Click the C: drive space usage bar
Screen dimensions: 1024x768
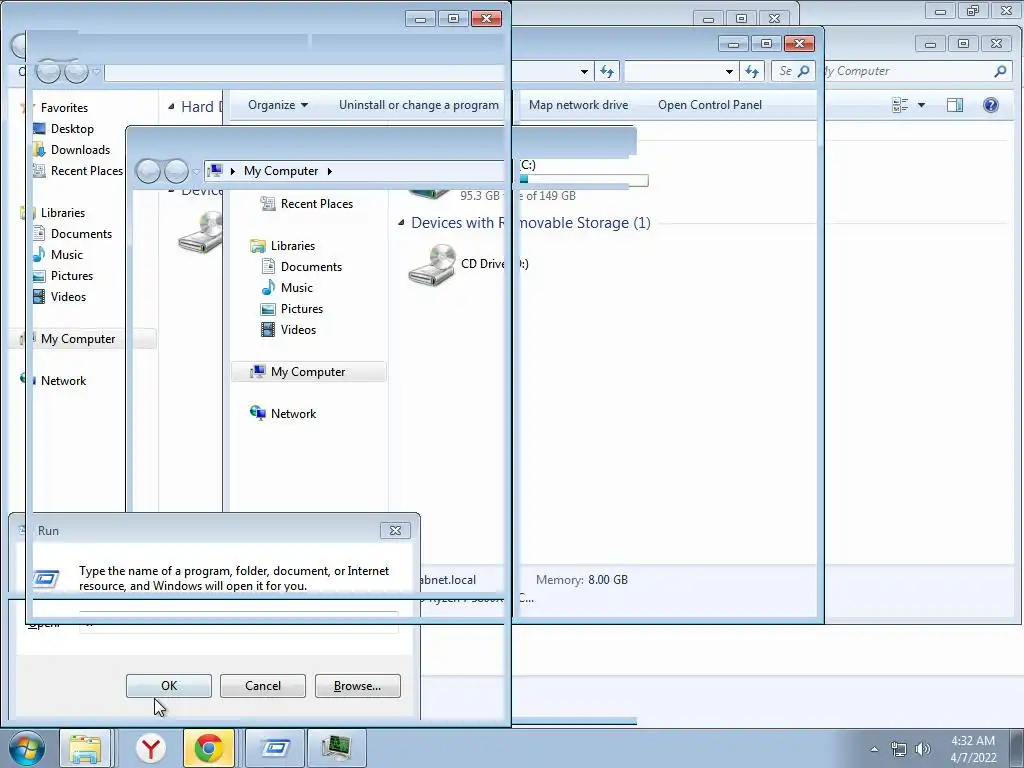coord(584,180)
